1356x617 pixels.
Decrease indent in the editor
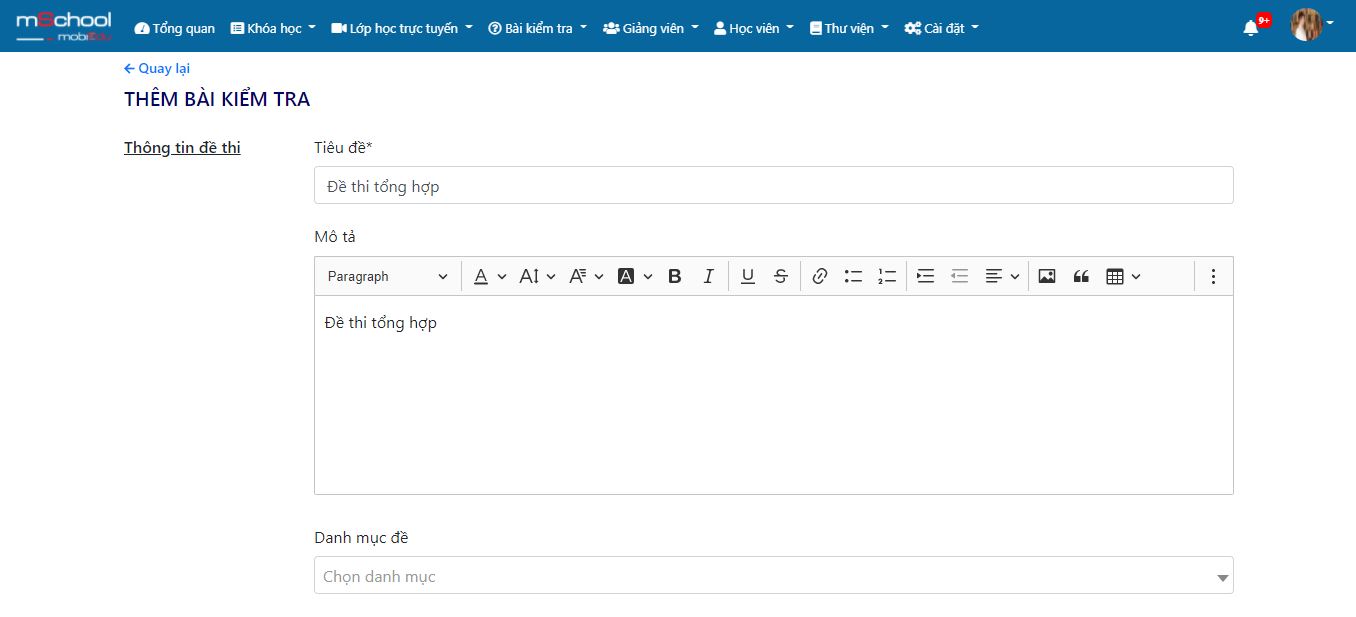tap(960, 276)
